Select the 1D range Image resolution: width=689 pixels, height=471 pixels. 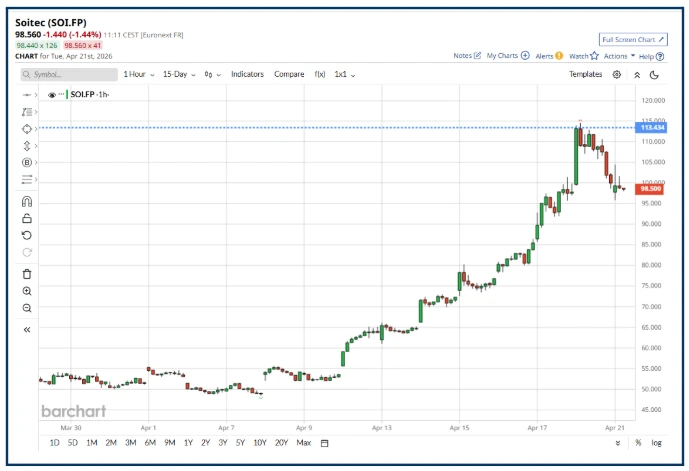(54, 443)
